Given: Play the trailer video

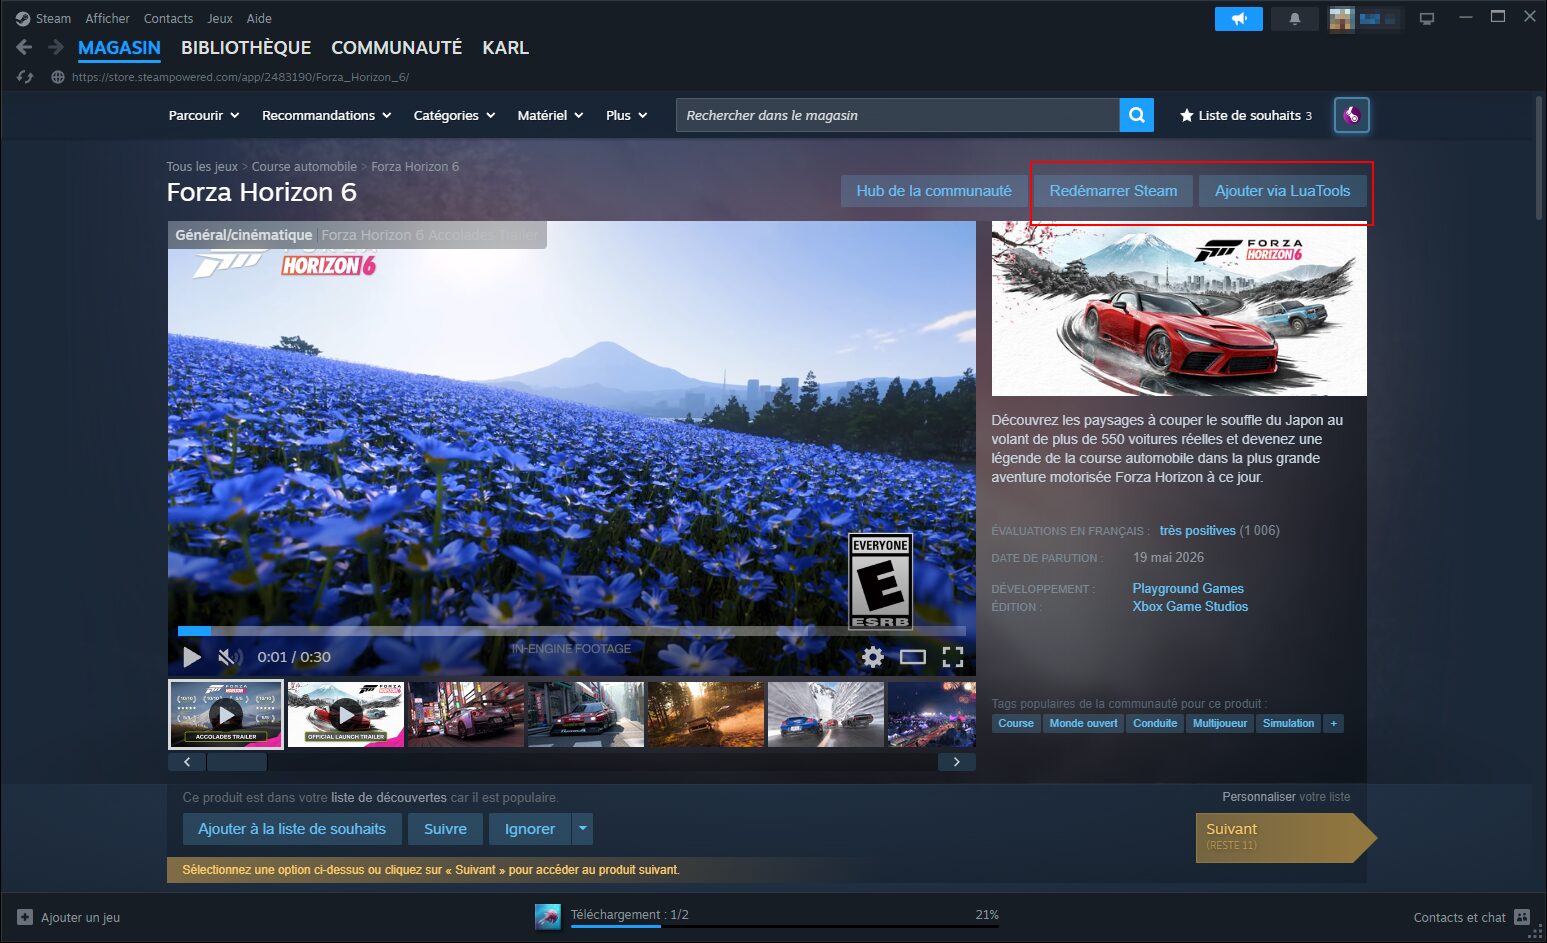Looking at the screenshot, I should pos(192,657).
